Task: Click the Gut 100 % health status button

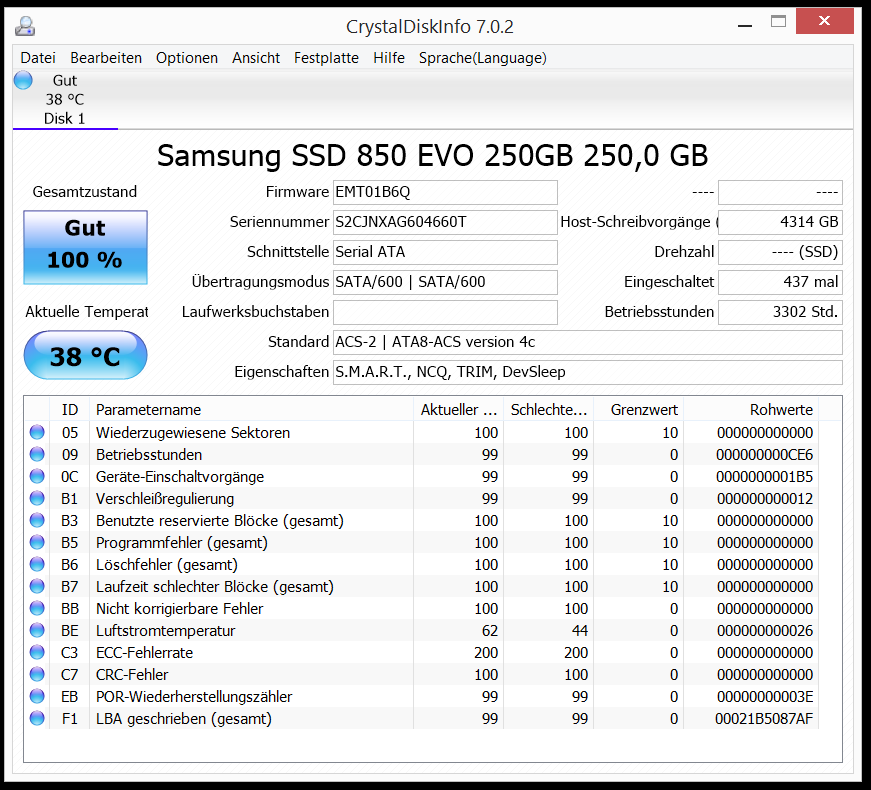Action: (86, 247)
